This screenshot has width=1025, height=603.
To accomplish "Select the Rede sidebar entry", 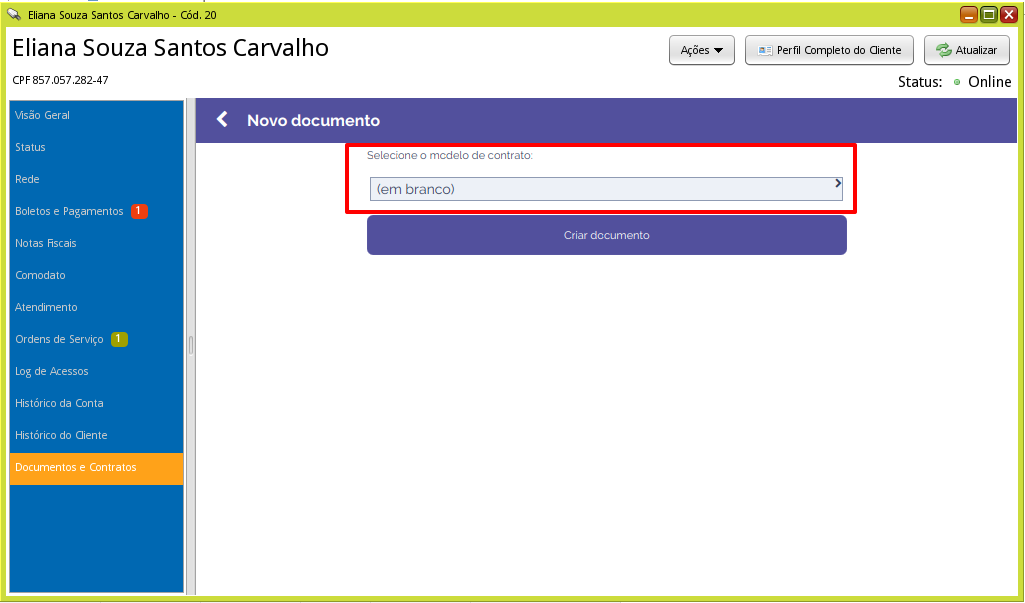I will point(27,179).
